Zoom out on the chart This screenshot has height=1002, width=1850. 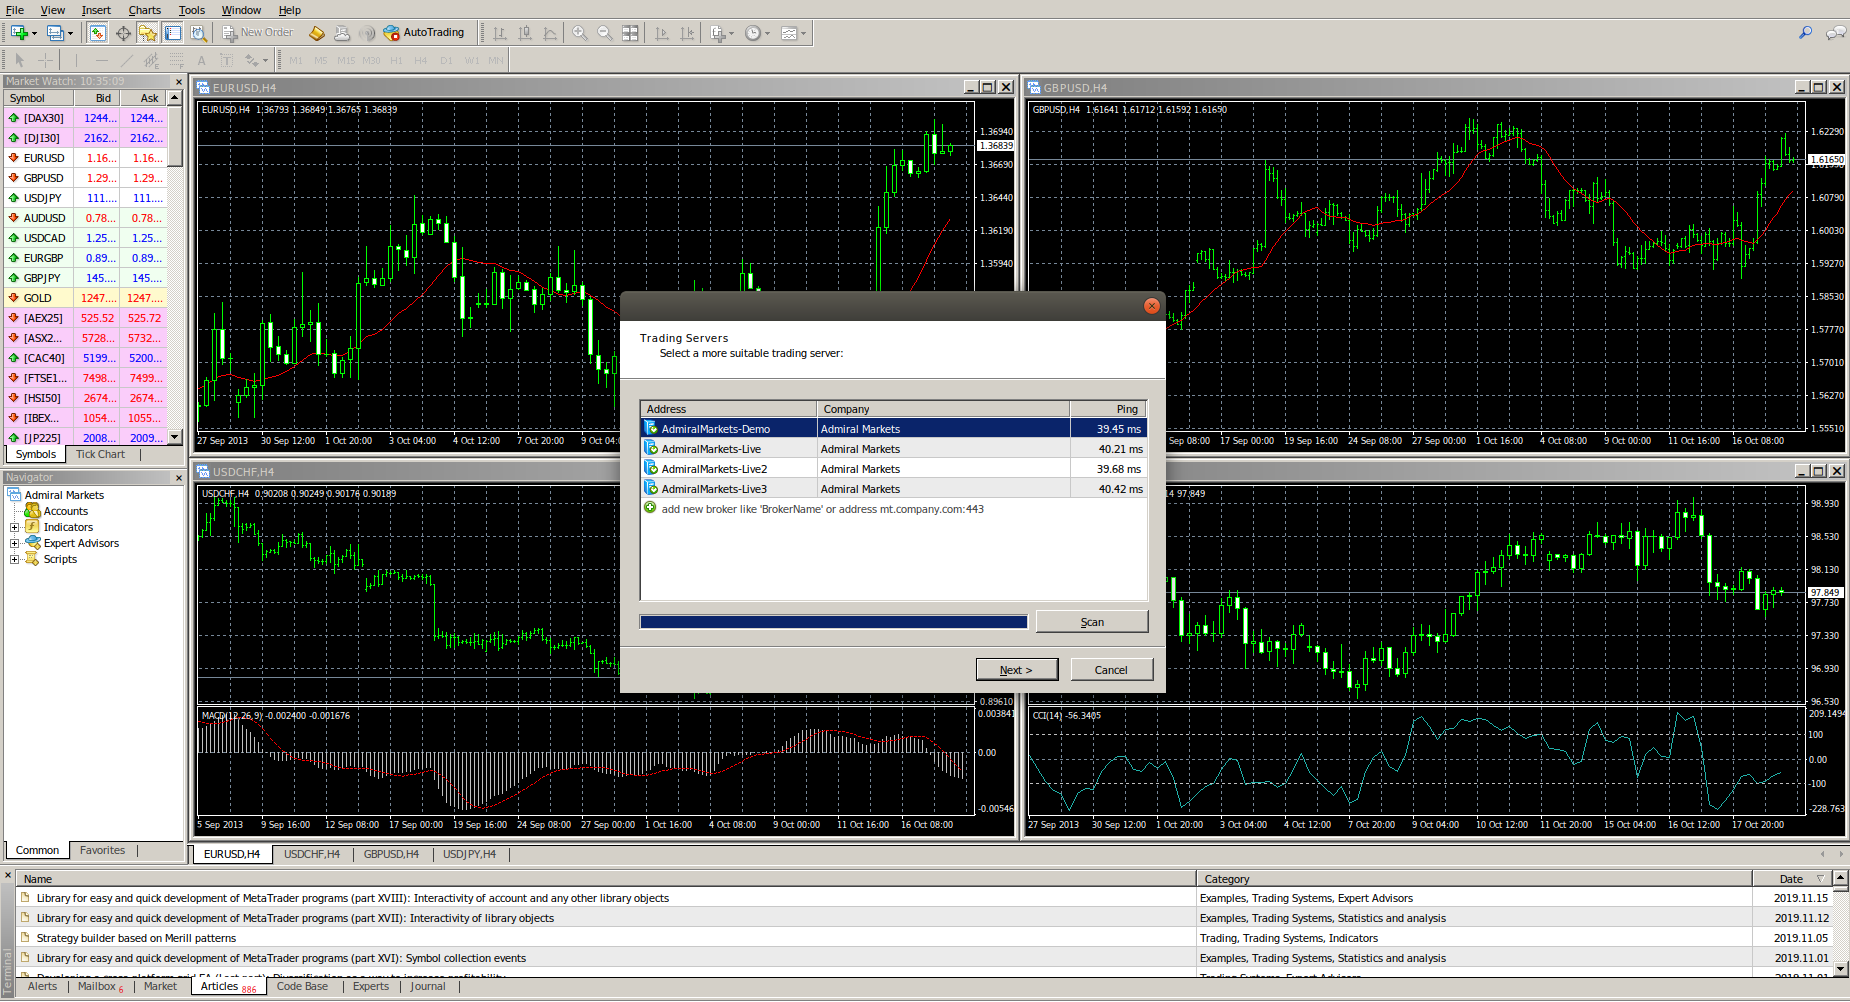pos(605,33)
